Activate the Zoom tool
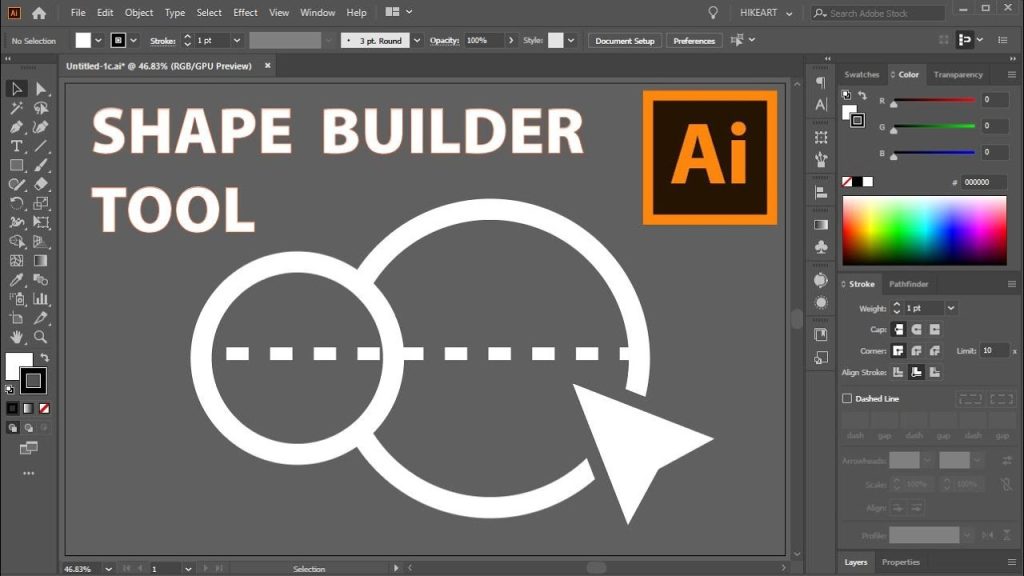This screenshot has height=576, width=1024. (40, 338)
